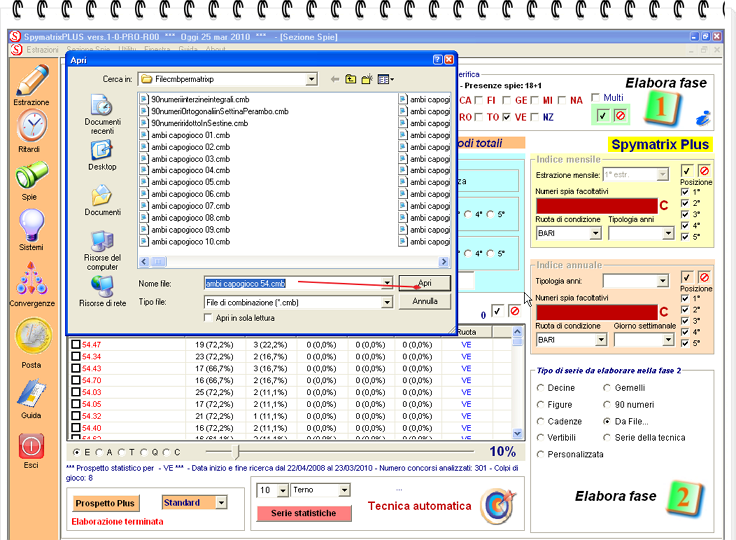This screenshot has width=736, height=540.
Task: Launch Elabora fase 1 green button
Action: tap(662, 108)
